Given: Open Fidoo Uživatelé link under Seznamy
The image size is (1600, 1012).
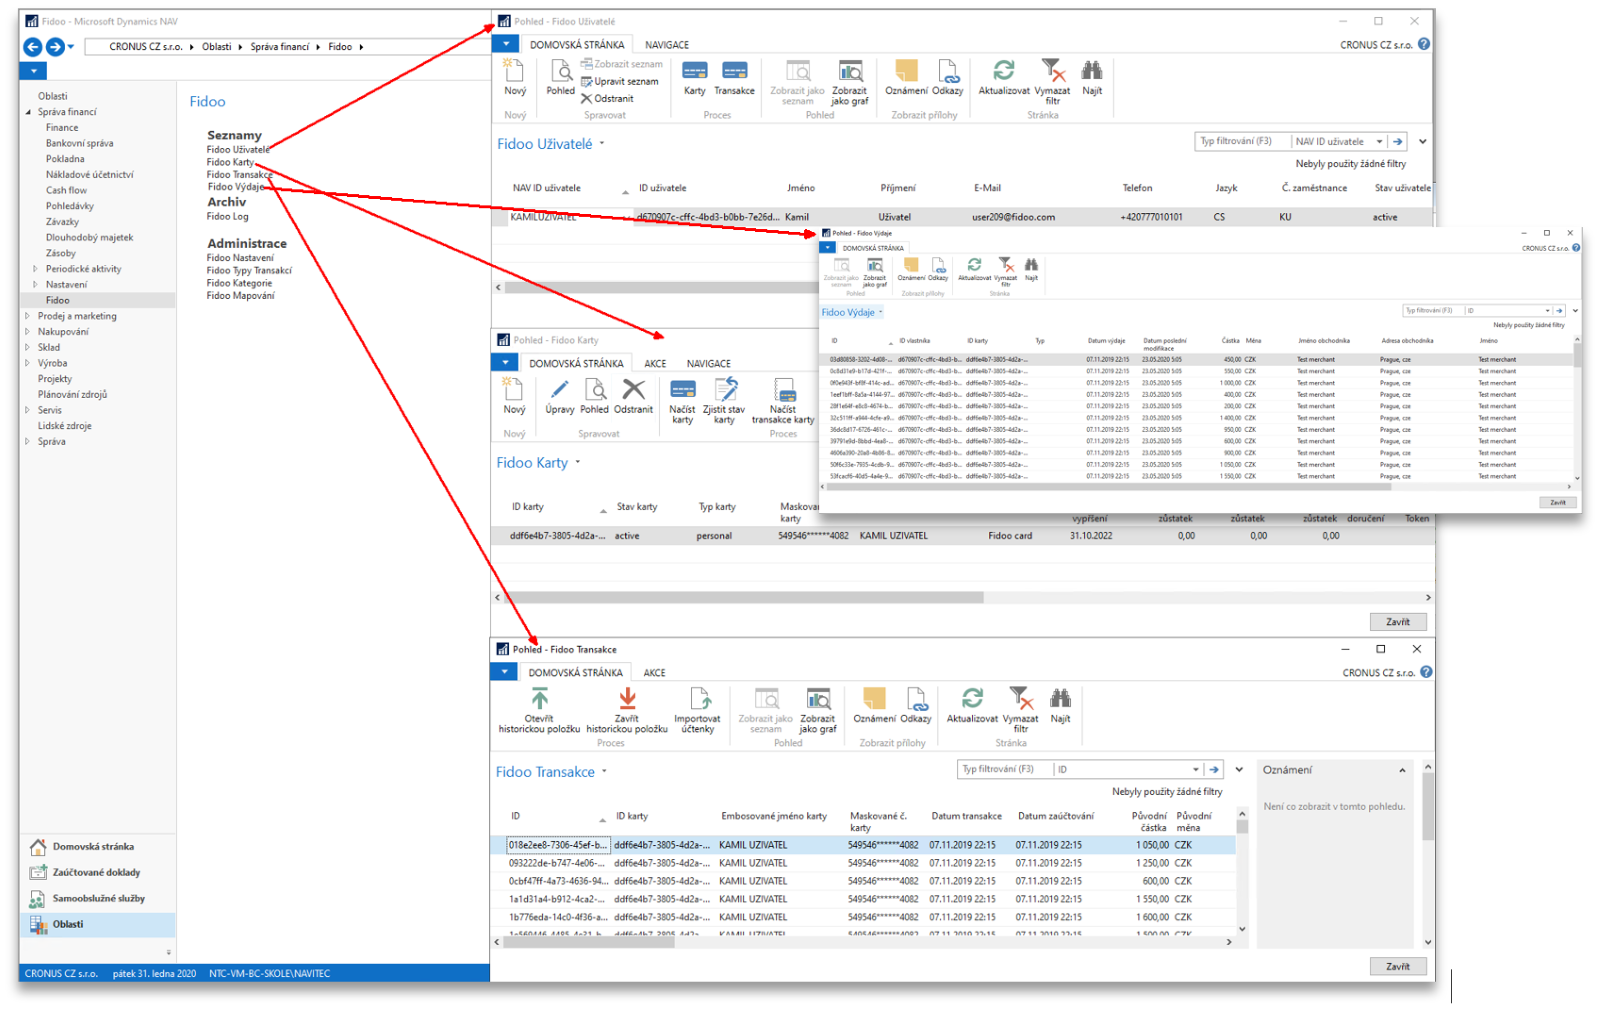Looking at the screenshot, I should (x=238, y=150).
